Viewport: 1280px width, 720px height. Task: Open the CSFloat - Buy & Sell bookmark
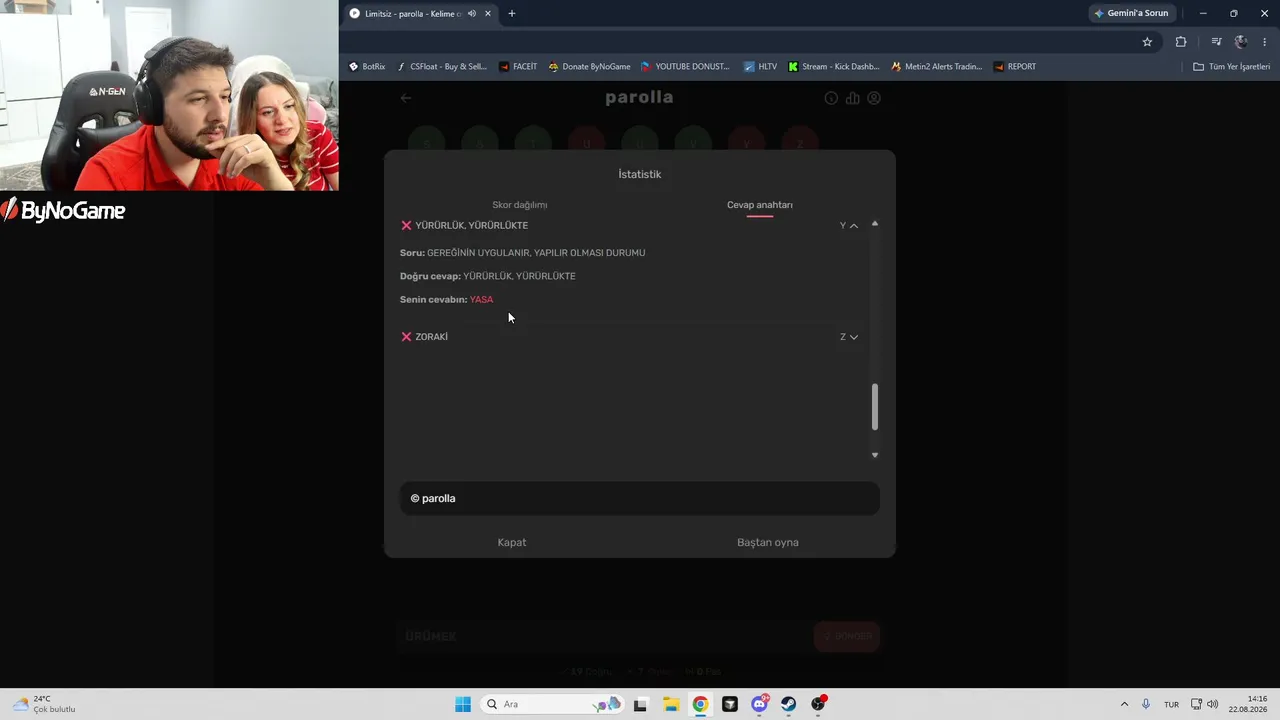click(442, 67)
